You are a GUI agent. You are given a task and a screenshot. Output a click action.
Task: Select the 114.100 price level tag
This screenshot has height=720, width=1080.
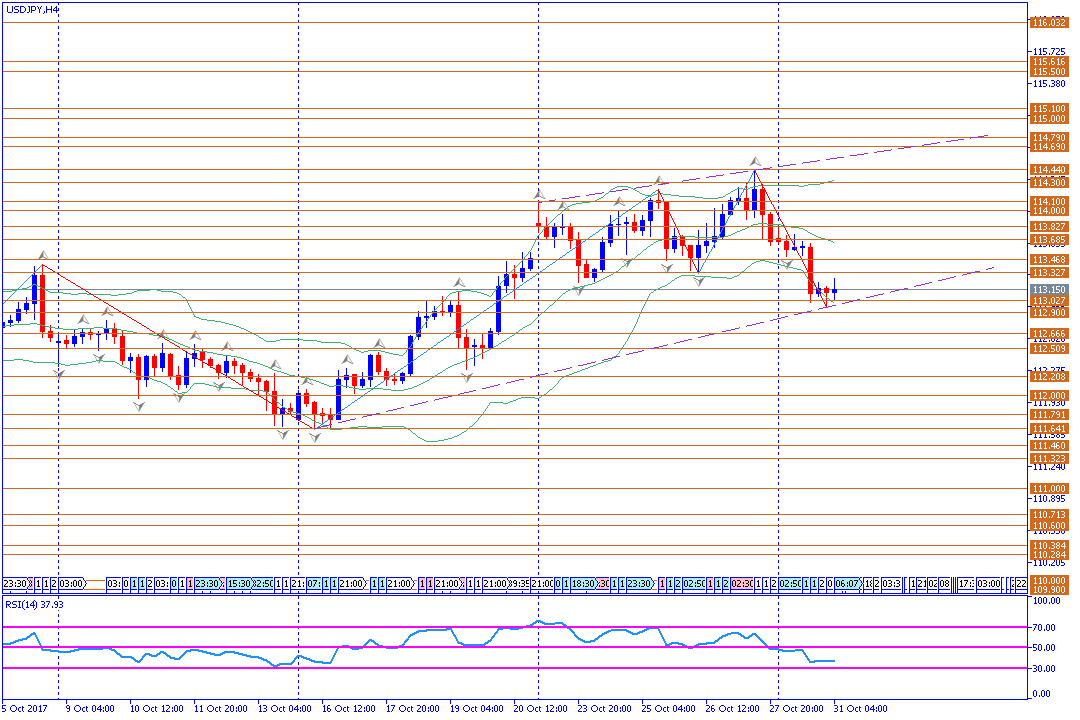point(1049,202)
